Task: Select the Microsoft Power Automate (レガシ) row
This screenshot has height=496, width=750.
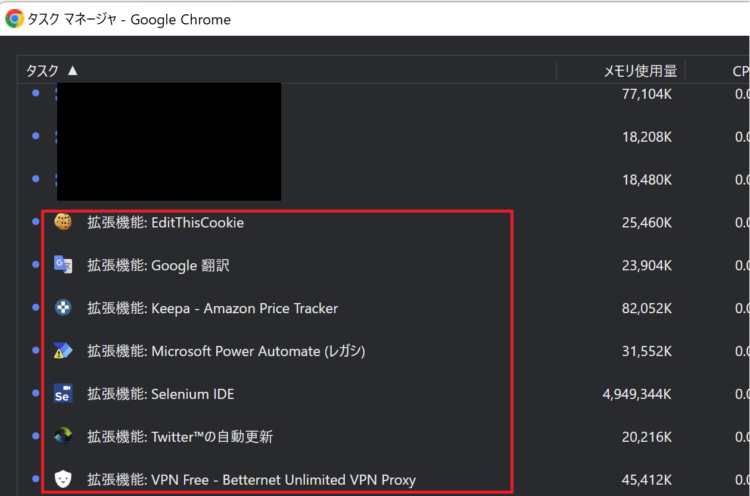Action: point(384,351)
